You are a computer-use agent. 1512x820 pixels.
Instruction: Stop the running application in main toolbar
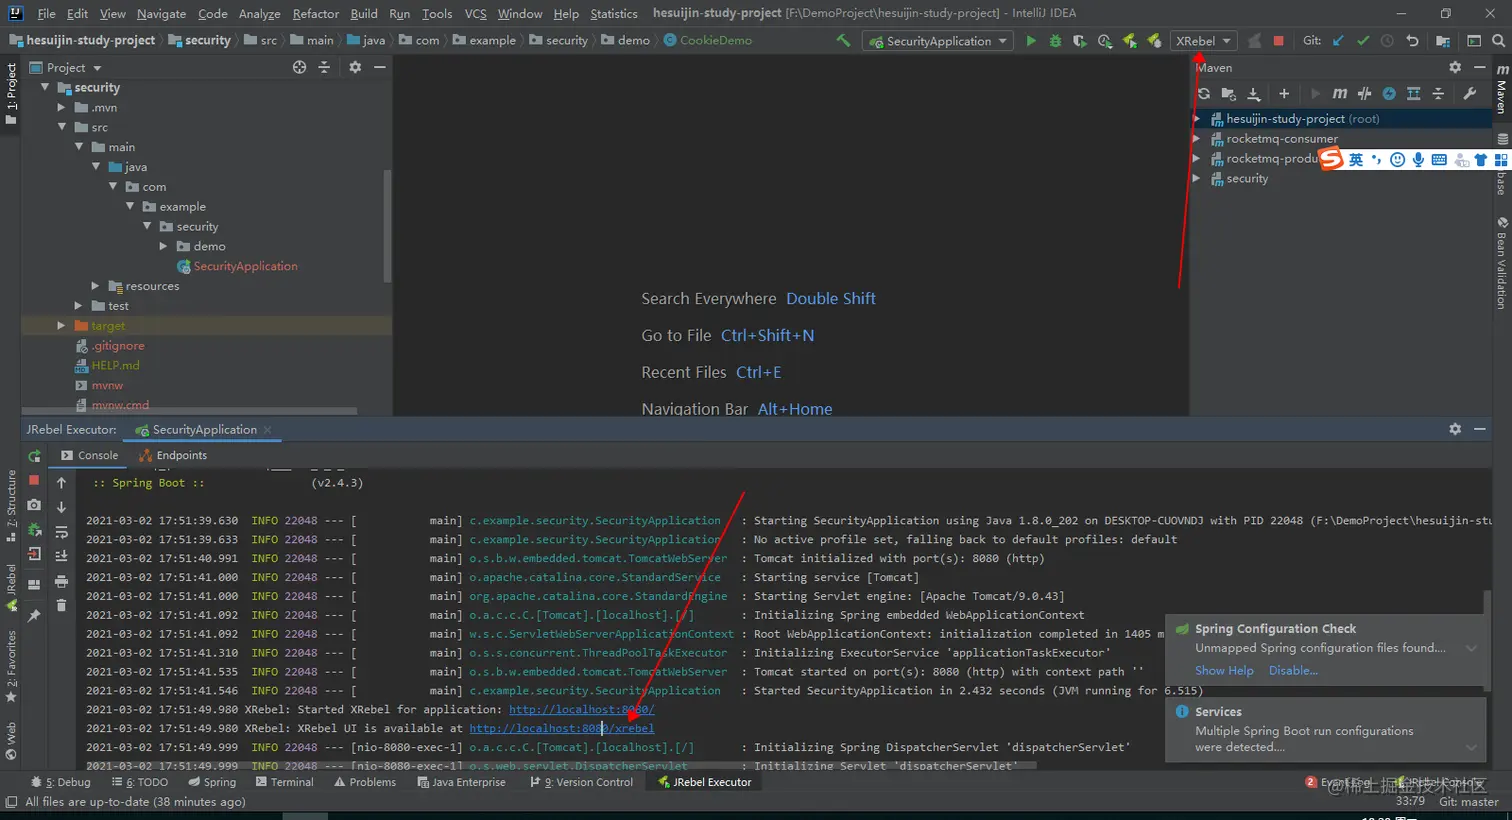tap(1278, 41)
